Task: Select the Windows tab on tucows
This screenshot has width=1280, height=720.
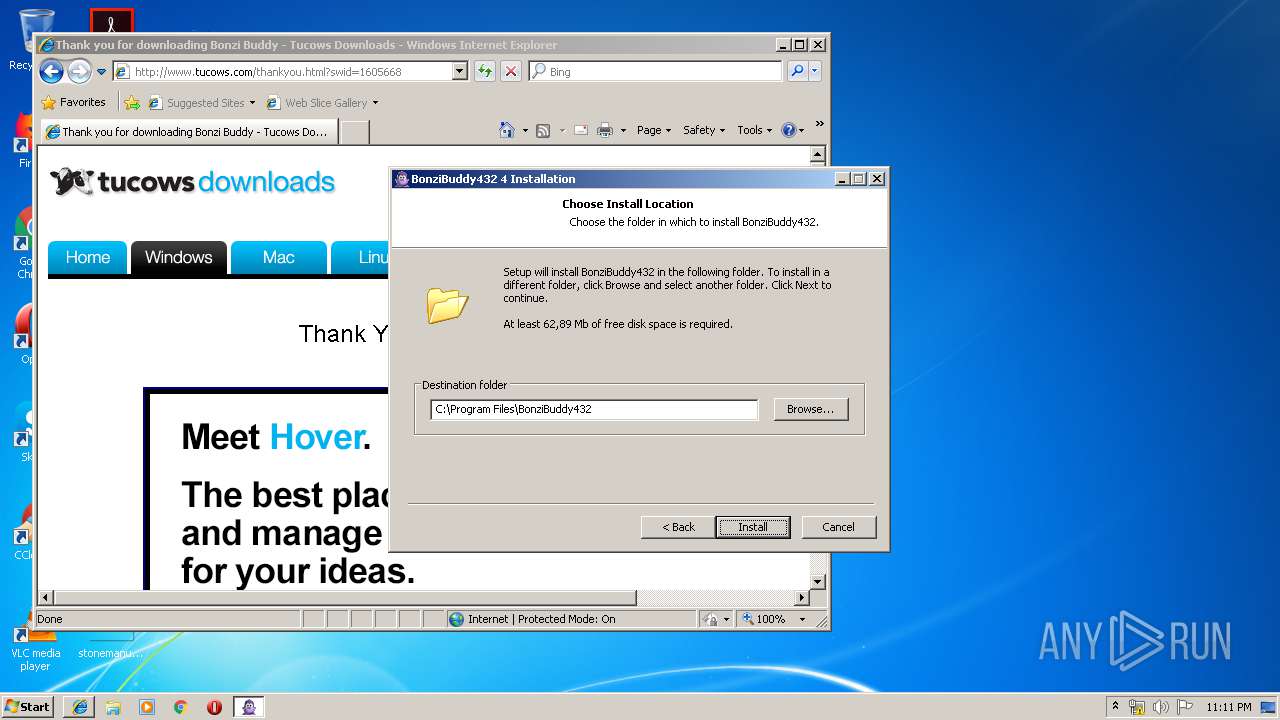Action: pyautogui.click(x=178, y=257)
